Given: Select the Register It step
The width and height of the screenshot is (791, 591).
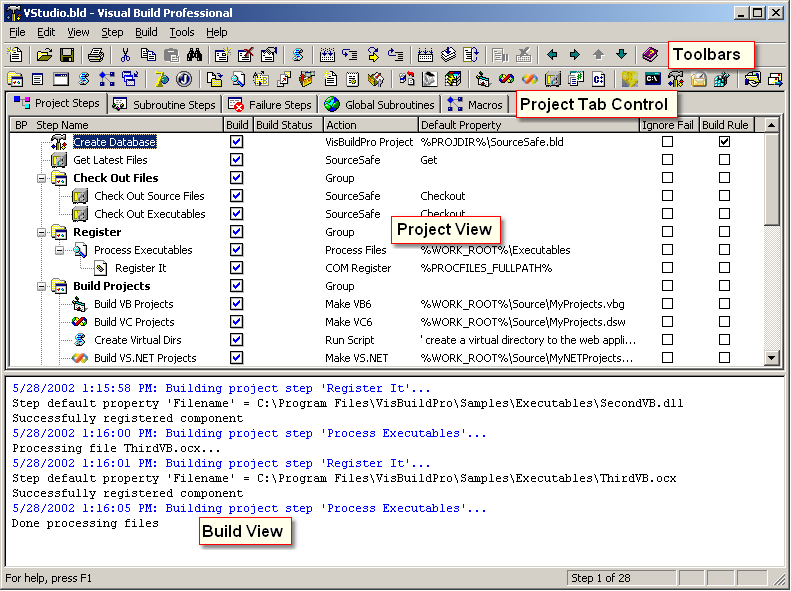Looking at the screenshot, I should pyautogui.click(x=140, y=268).
